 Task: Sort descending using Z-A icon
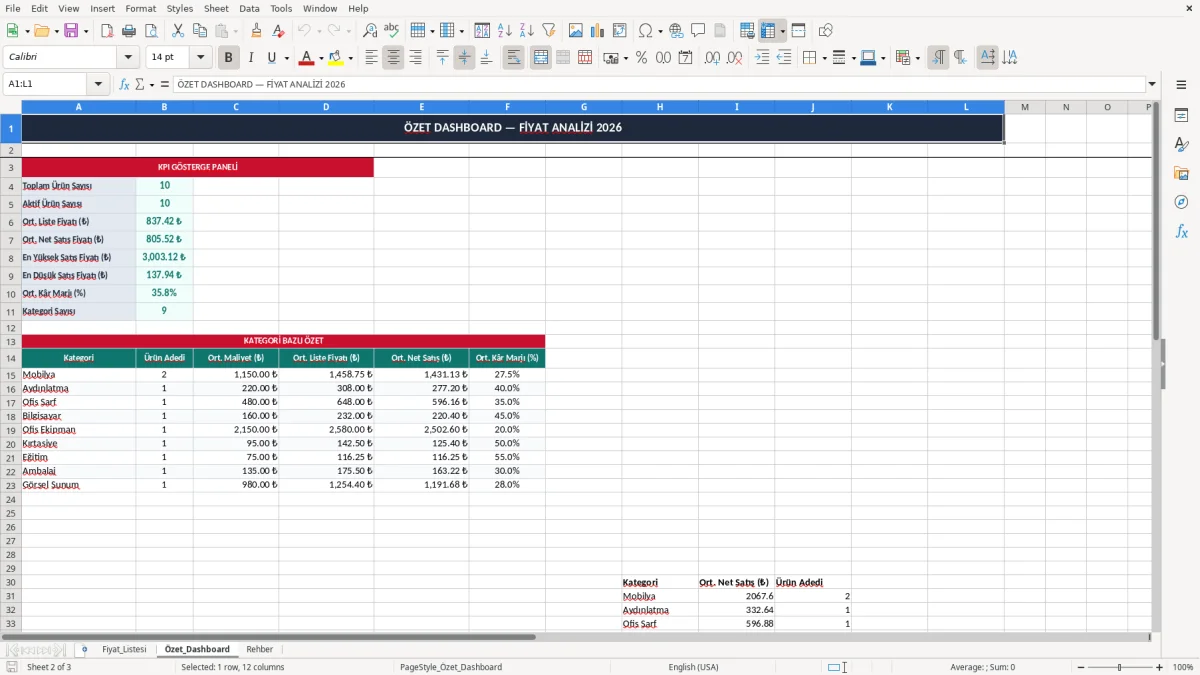pos(527,31)
